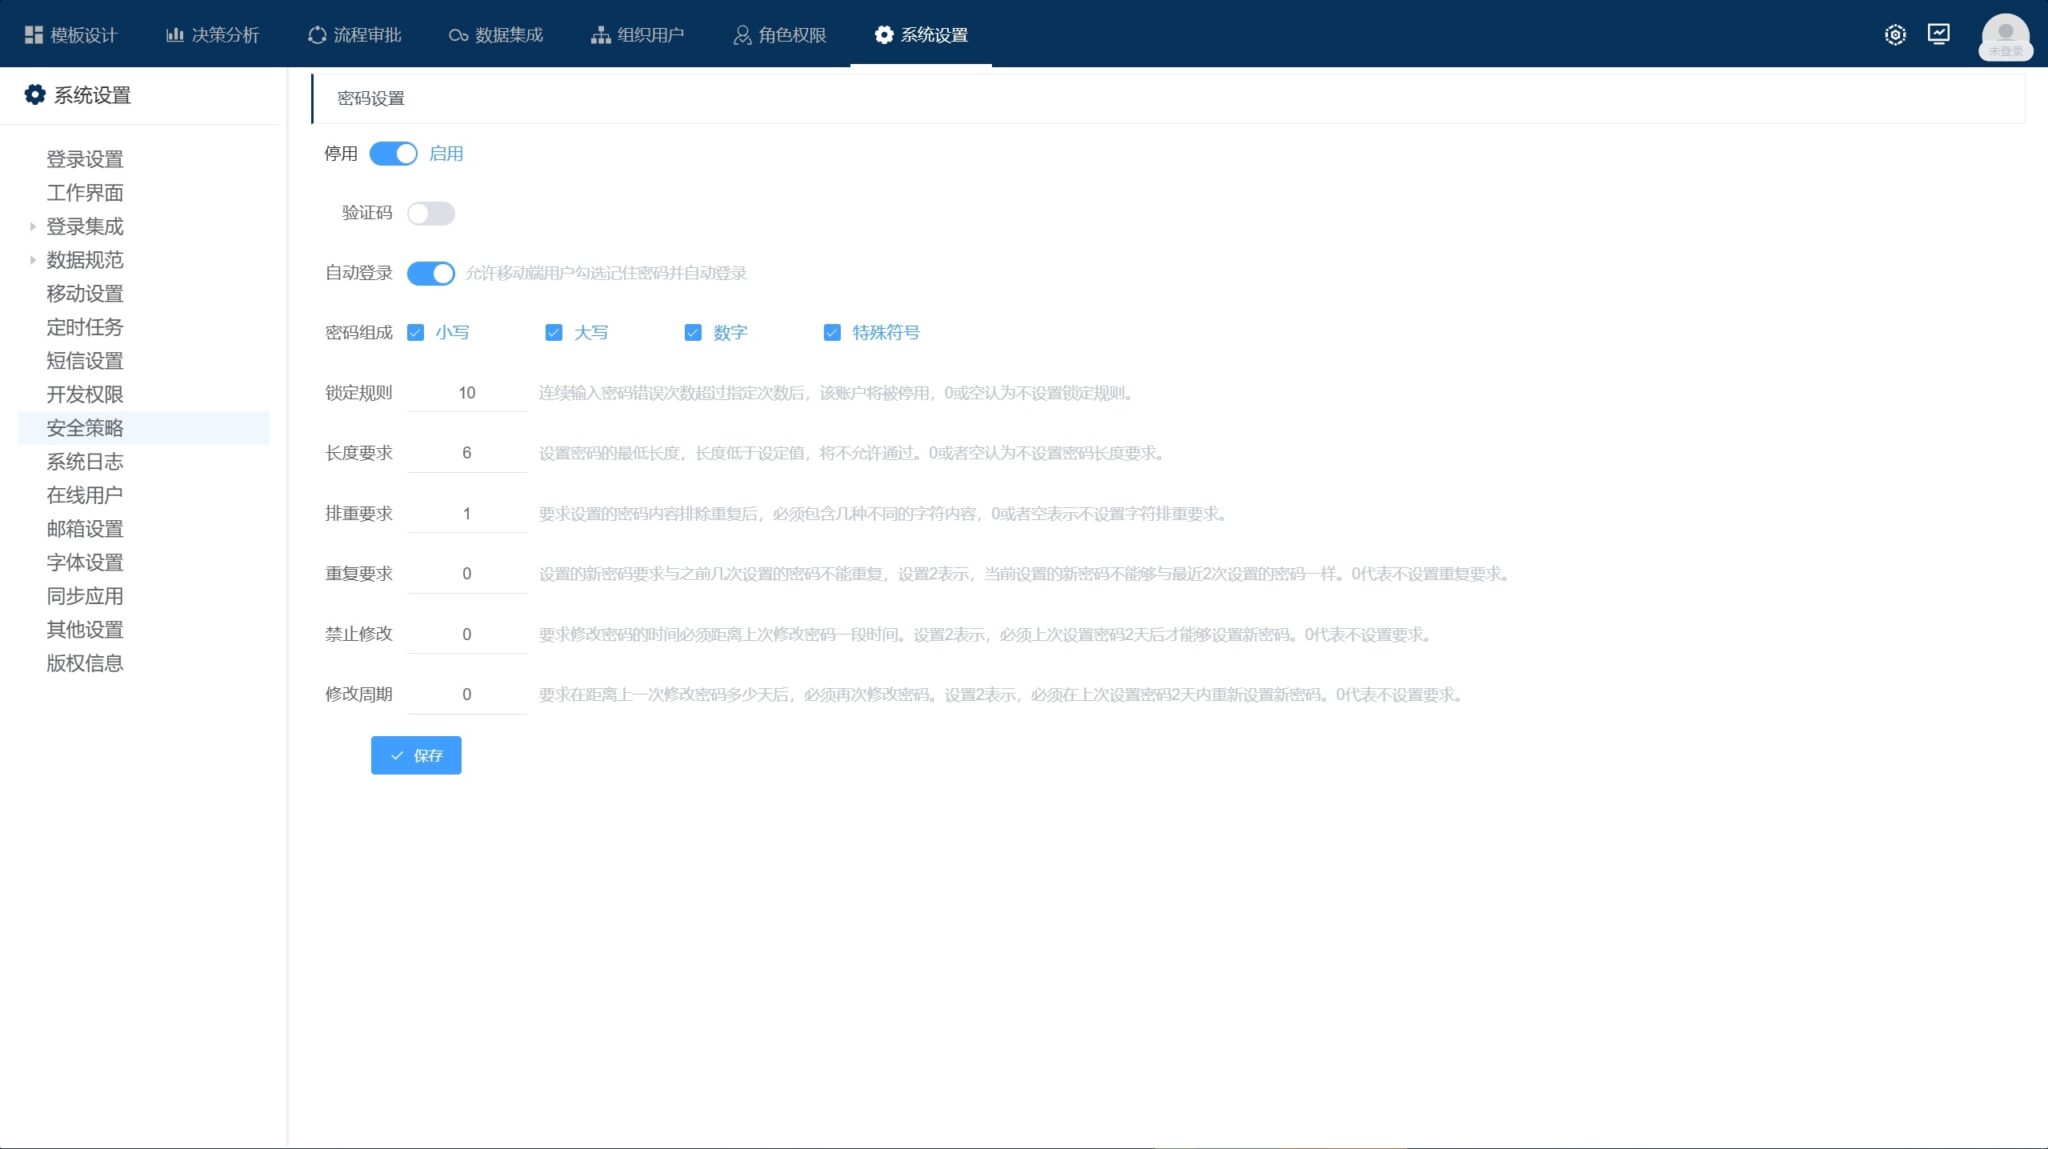Select 在线用户 in the sidebar
Screen dimensions: 2048x1149
pyautogui.click(x=85, y=495)
